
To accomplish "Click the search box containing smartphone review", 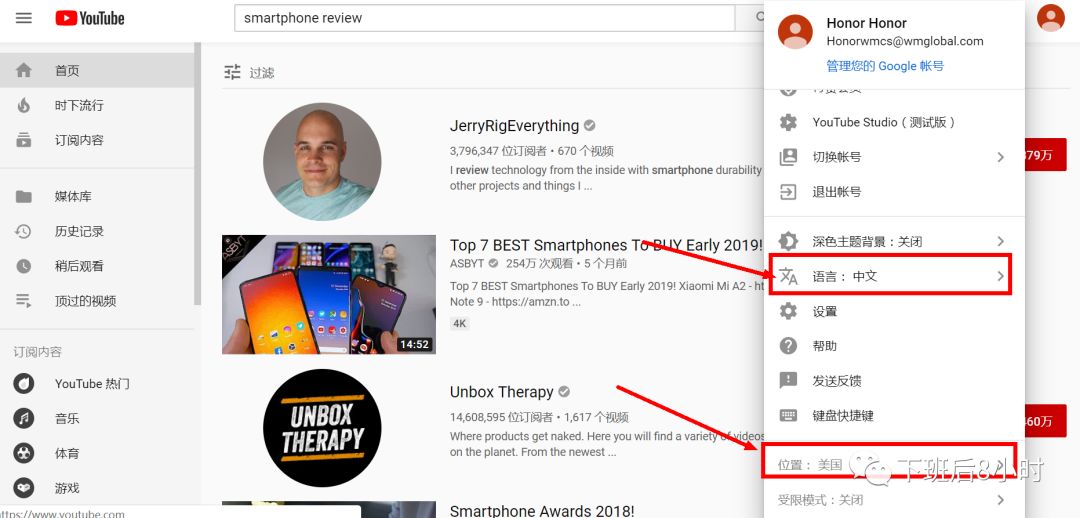I will coord(484,18).
